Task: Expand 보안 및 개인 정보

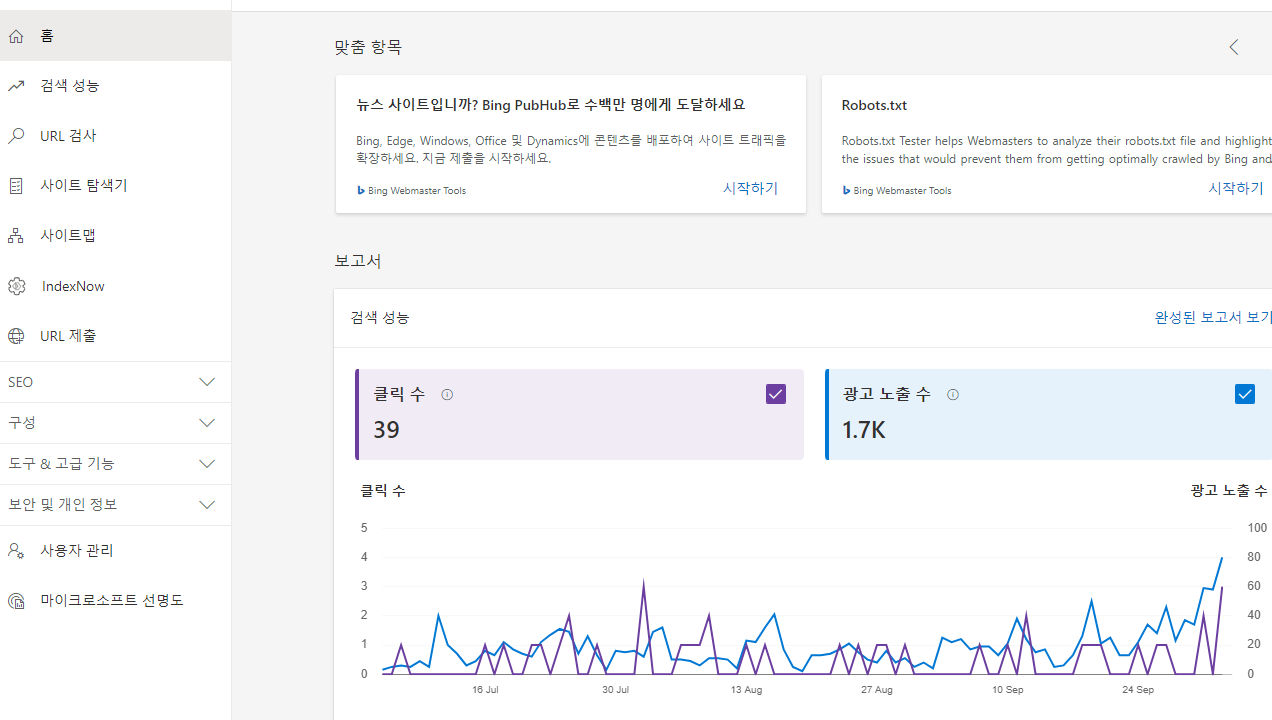Action: coord(115,504)
